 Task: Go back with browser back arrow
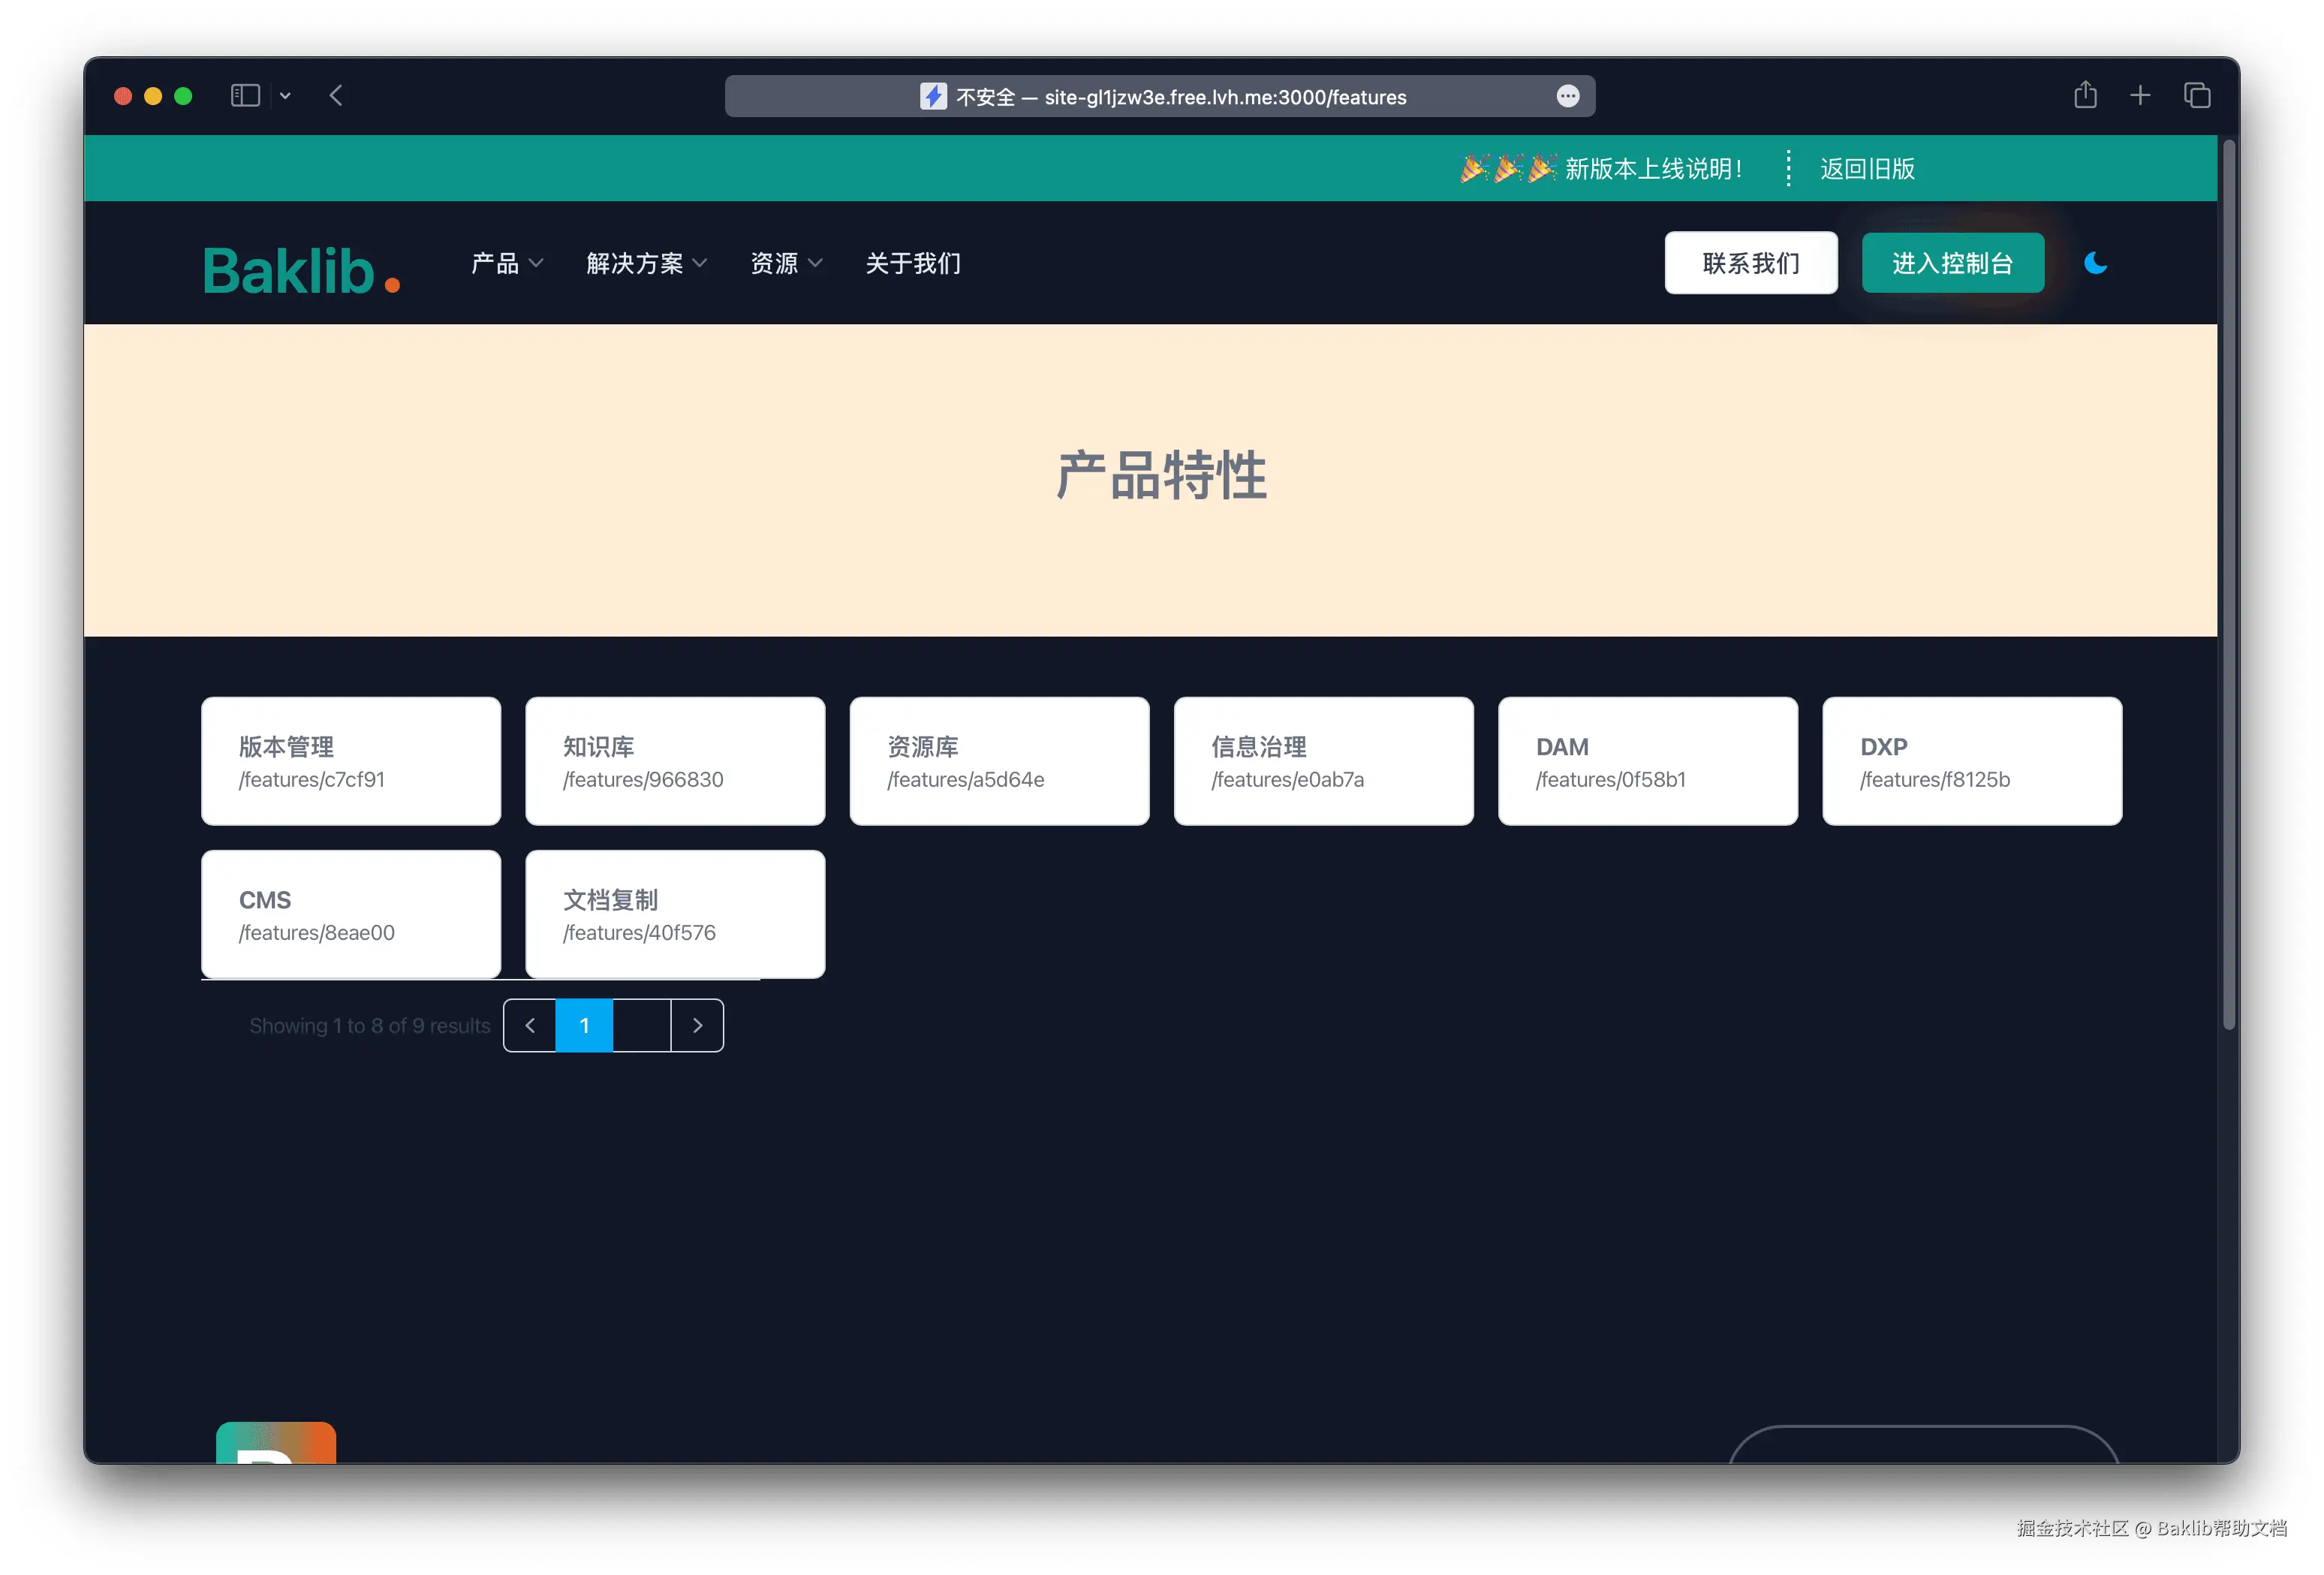click(336, 96)
